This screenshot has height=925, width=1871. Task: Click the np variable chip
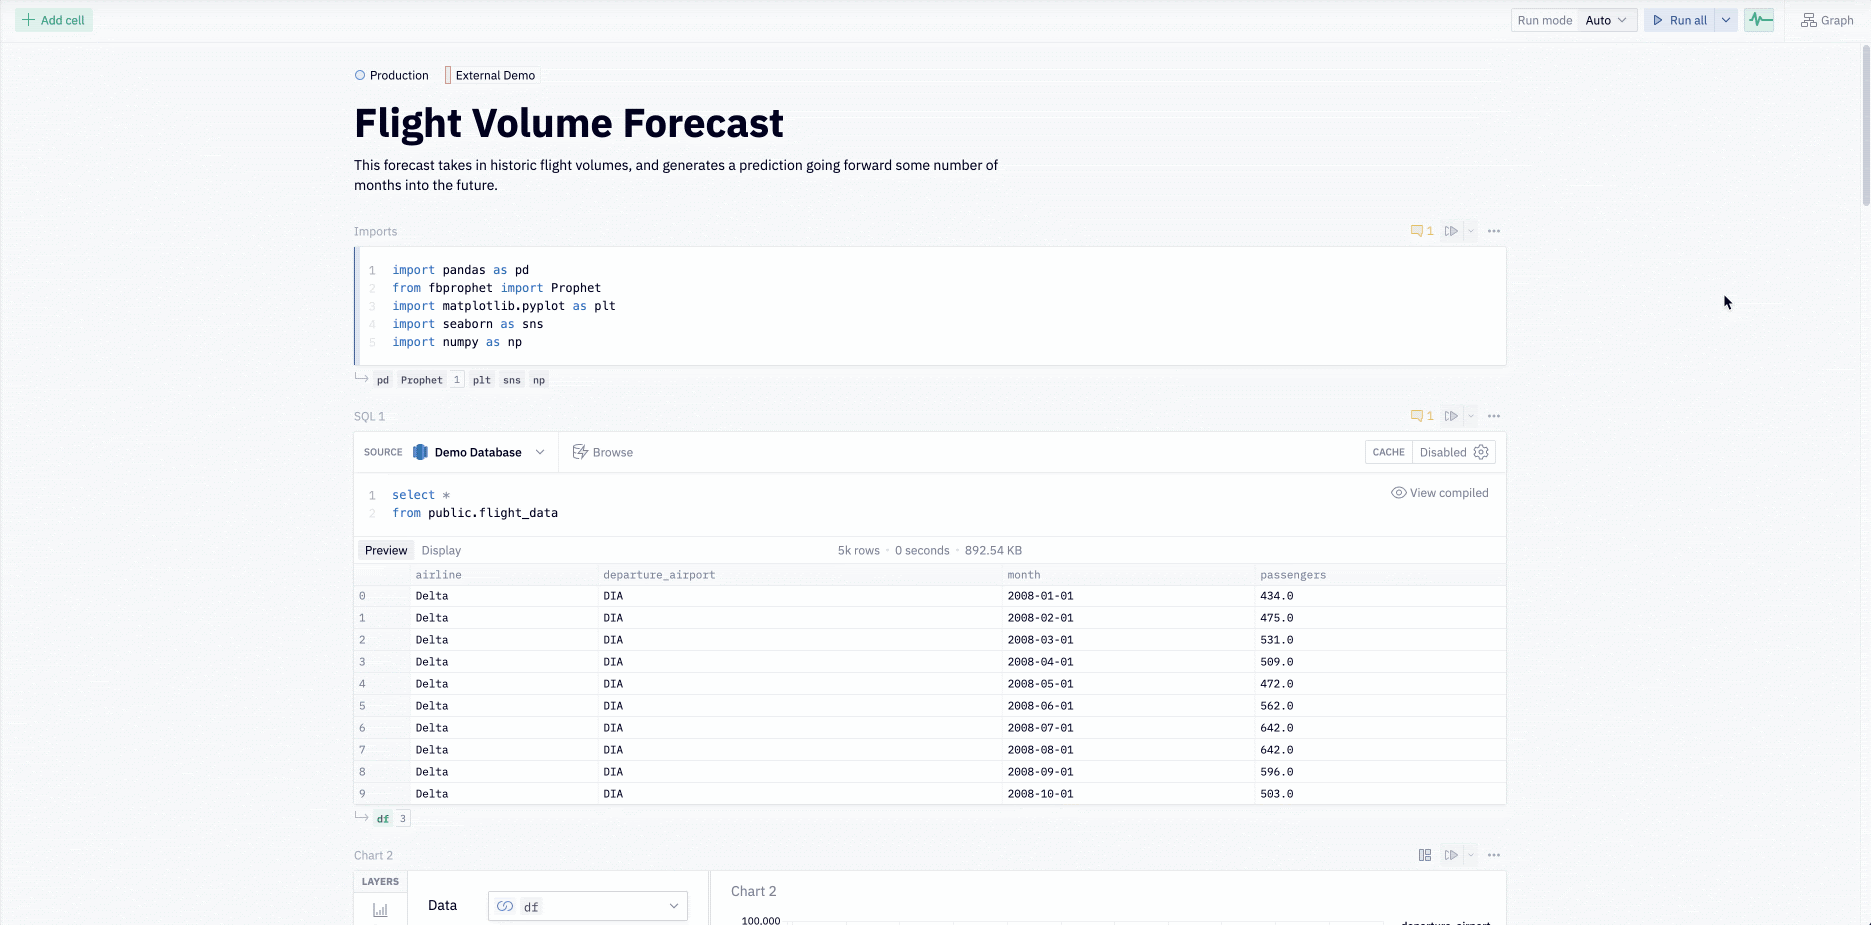coord(539,380)
